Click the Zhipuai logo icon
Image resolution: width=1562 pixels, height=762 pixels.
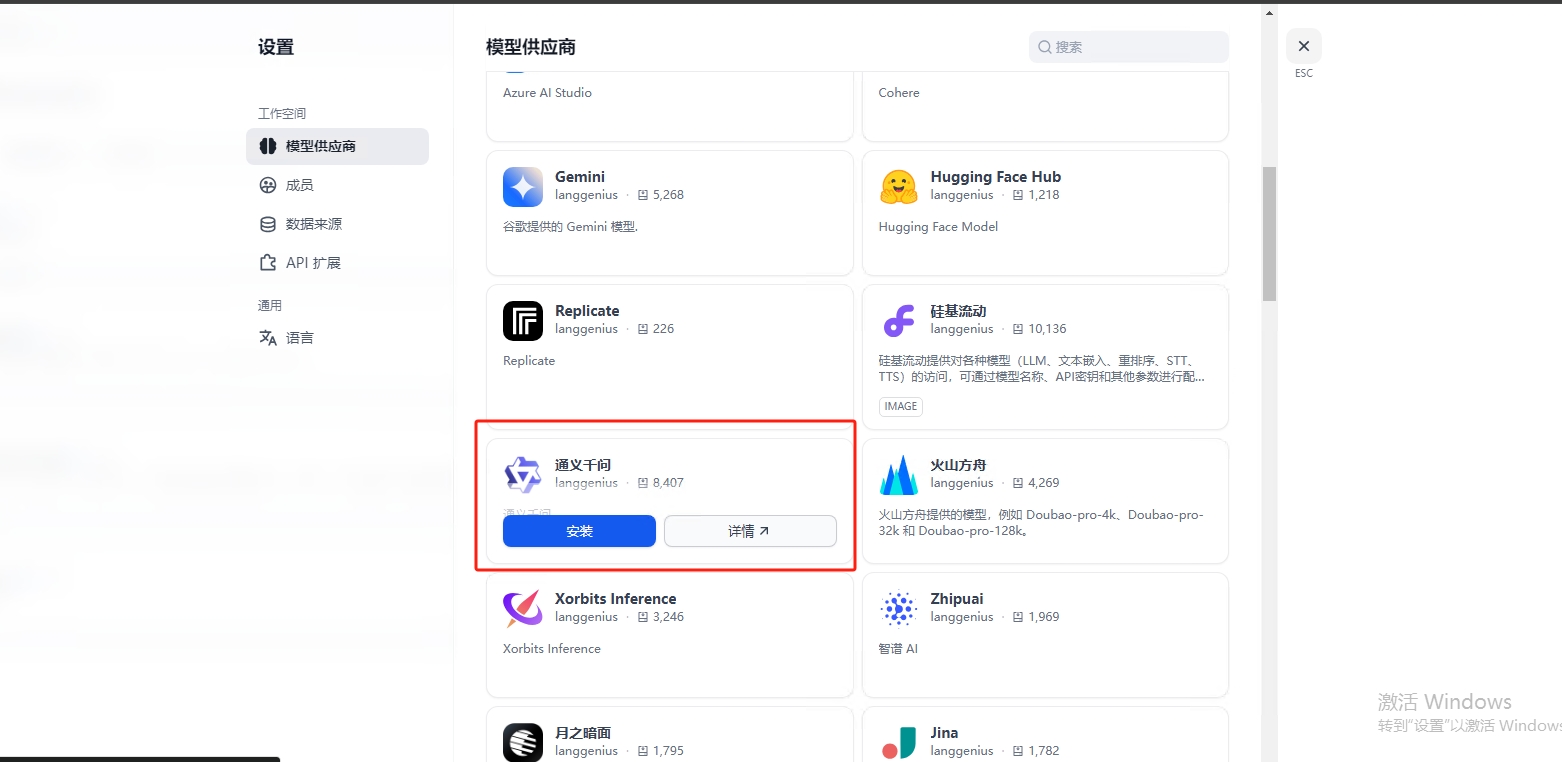pos(898,609)
